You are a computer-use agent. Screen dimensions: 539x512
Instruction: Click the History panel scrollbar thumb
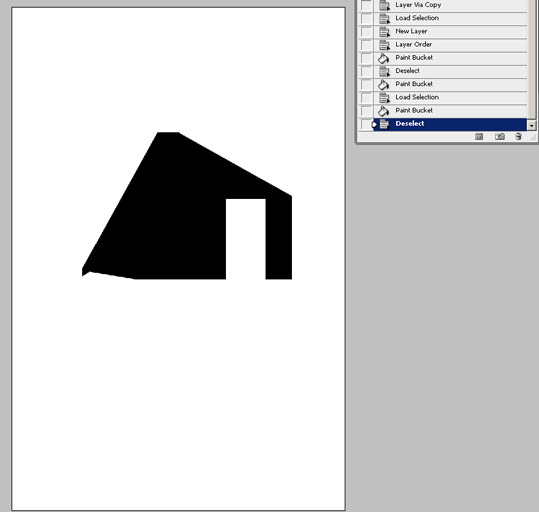532,58
